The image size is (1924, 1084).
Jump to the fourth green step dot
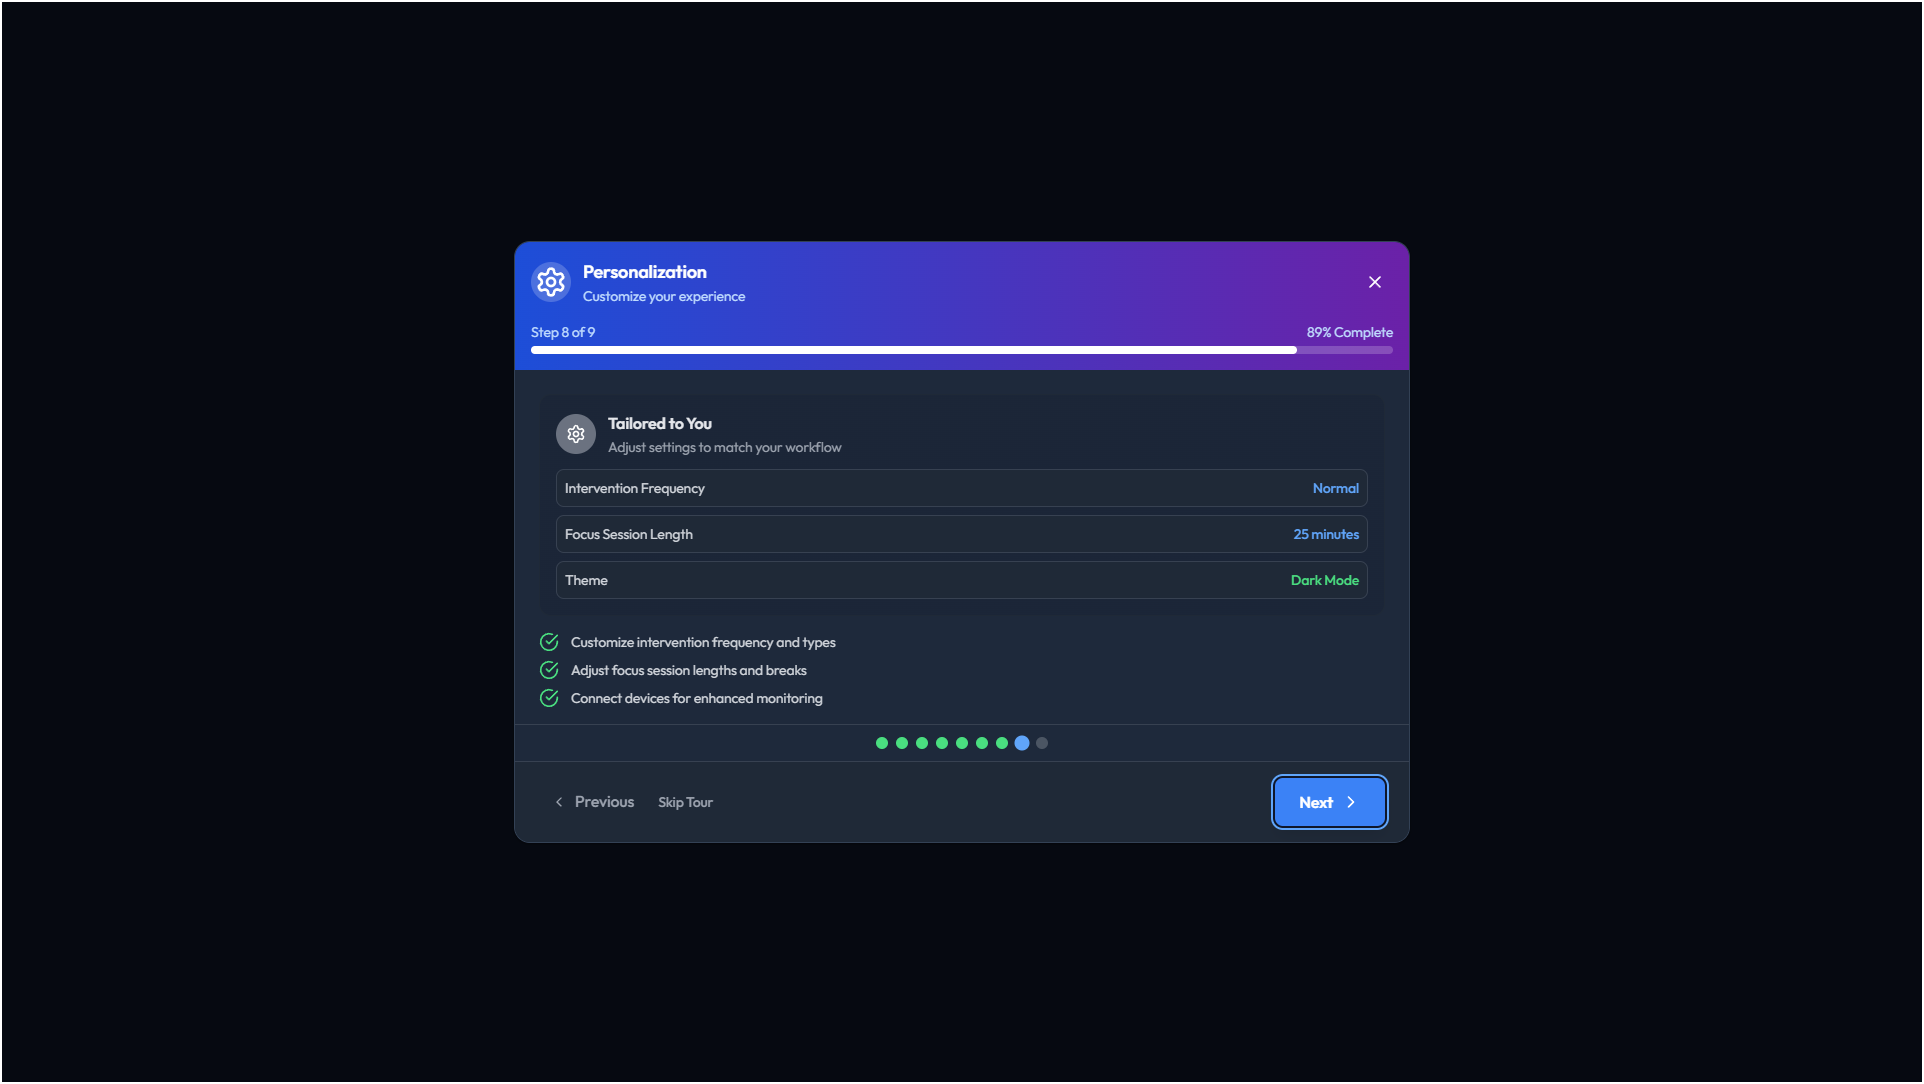coord(942,743)
